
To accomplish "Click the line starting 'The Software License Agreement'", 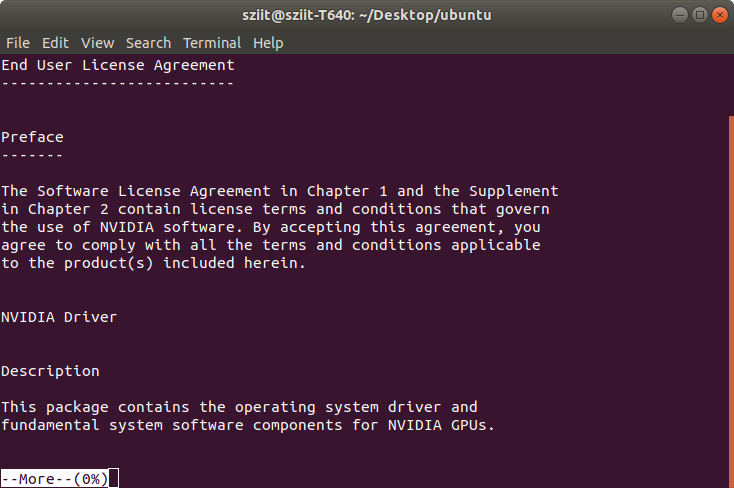I will pos(280,191).
